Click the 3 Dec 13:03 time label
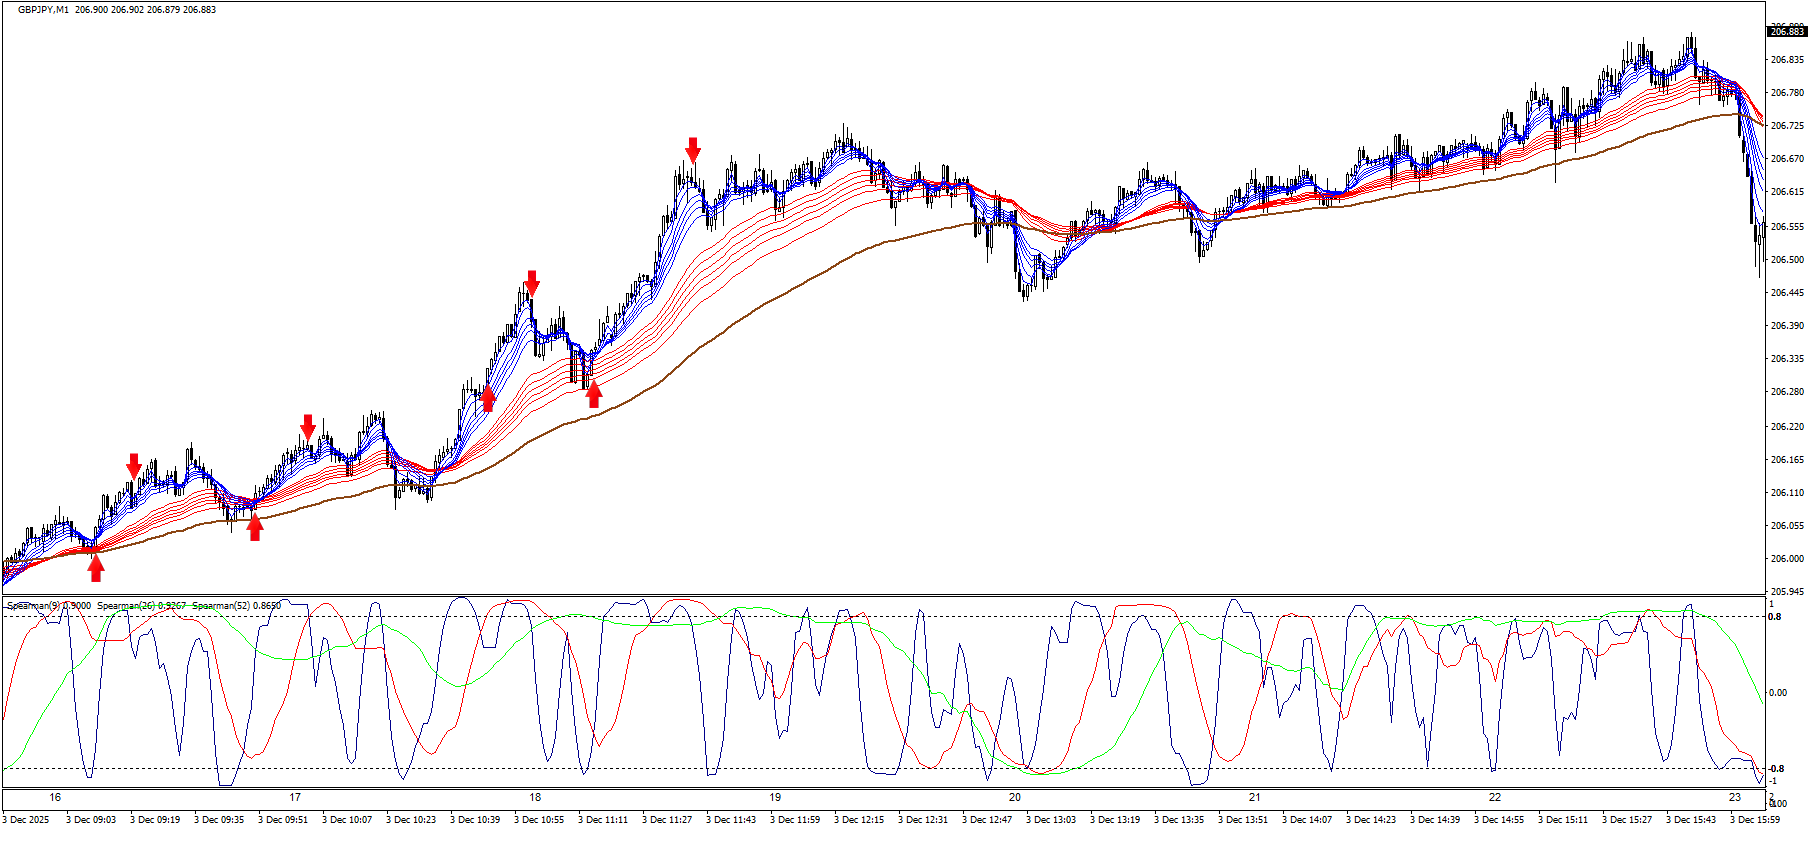Screen dimensions: 1816x847 pyautogui.click(x=1051, y=820)
